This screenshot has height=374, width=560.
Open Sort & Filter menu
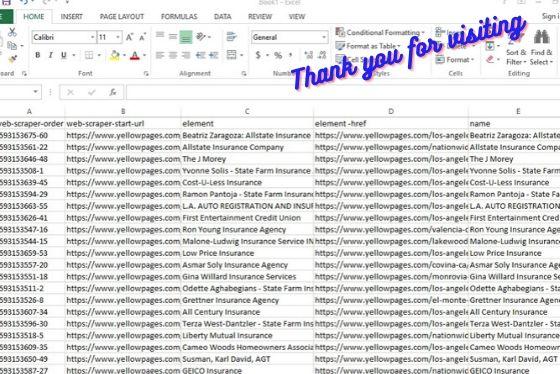(x=516, y=48)
